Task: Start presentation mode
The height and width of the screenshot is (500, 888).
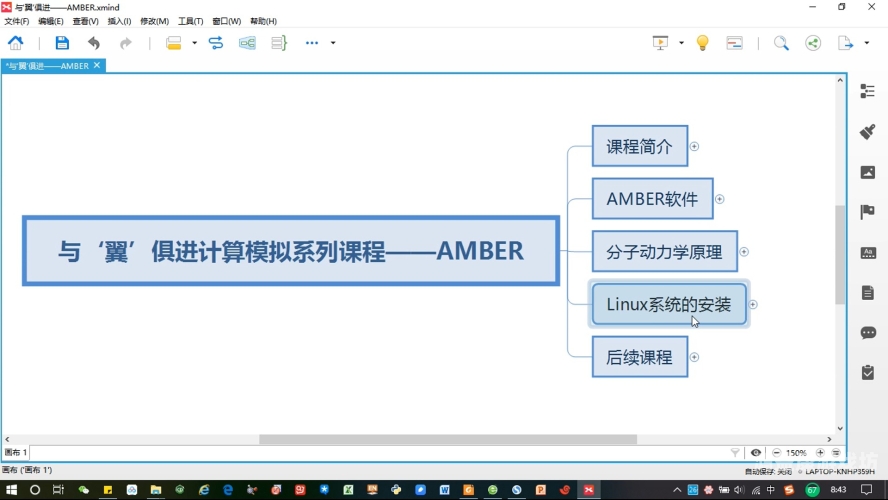Action: [660, 43]
